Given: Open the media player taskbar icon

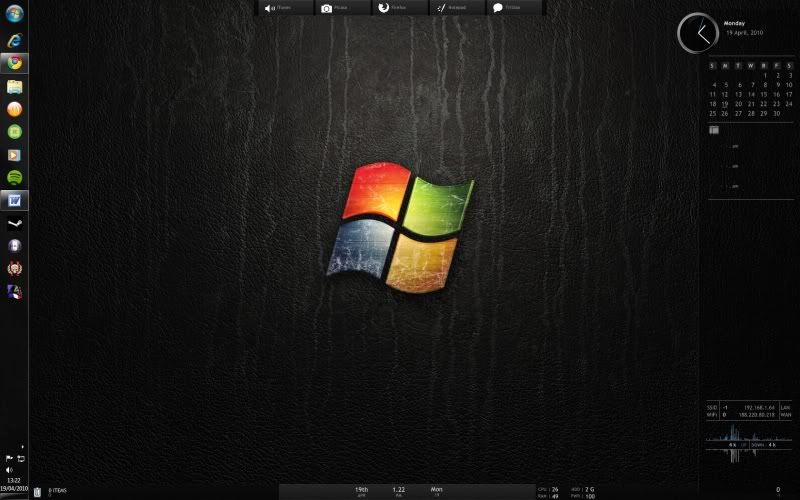Looking at the screenshot, I should pos(14,155).
